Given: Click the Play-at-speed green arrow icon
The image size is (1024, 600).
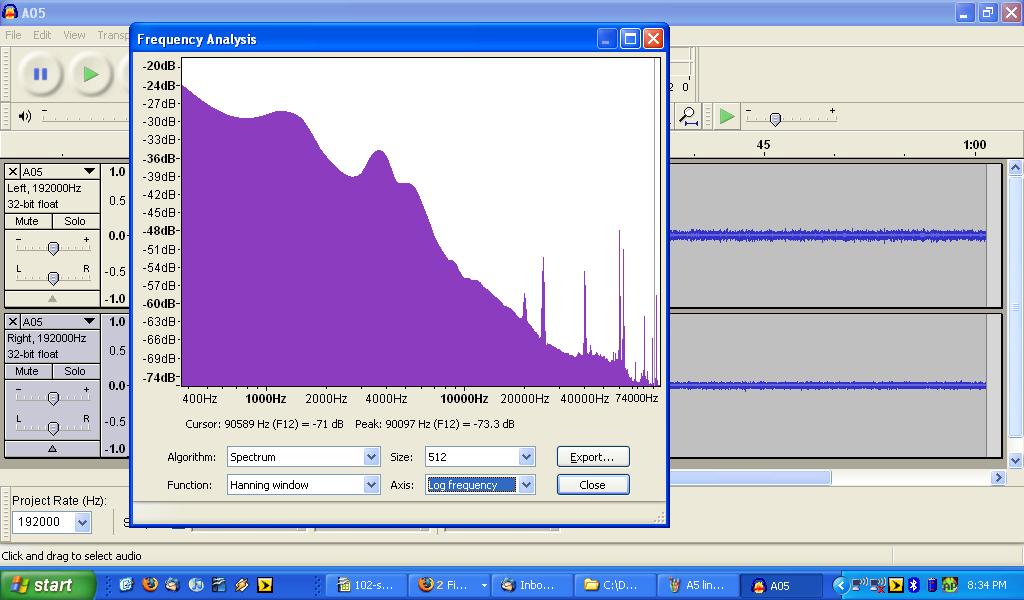Looking at the screenshot, I should point(727,116).
